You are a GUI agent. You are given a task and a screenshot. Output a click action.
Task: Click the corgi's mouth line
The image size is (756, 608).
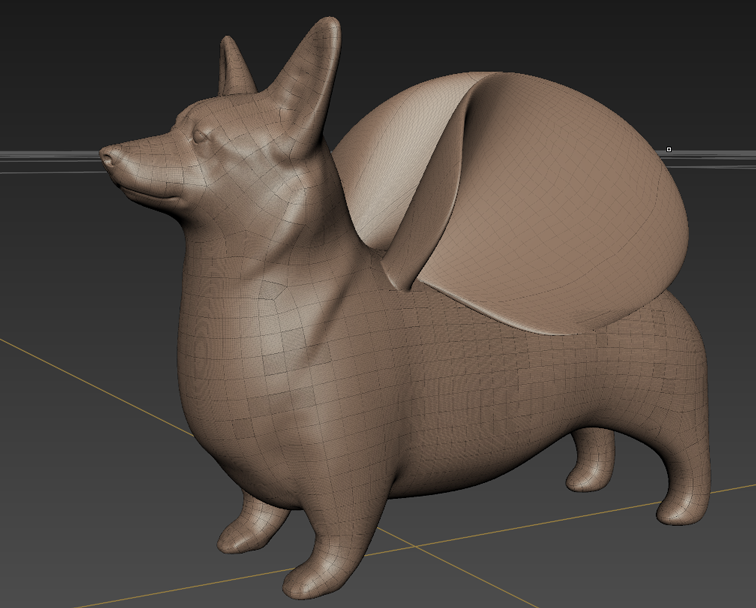click(150, 192)
